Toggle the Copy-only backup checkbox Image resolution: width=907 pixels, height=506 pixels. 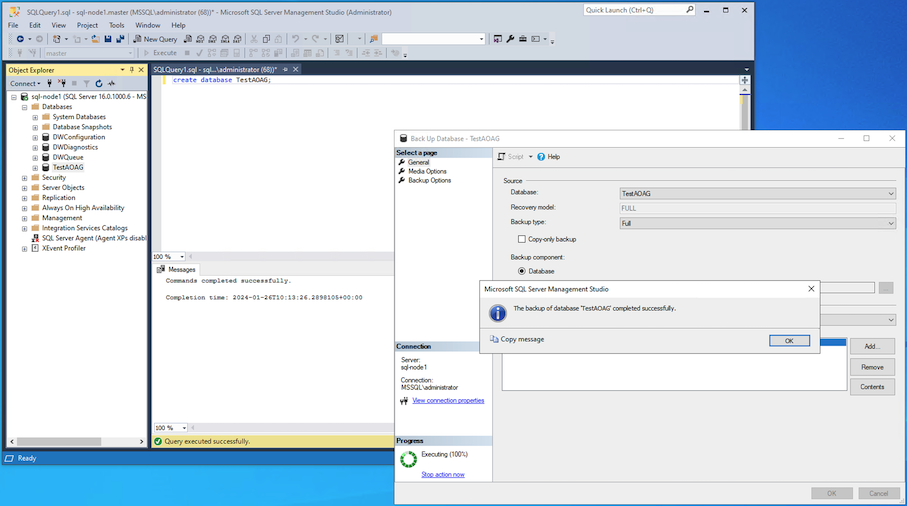click(x=522, y=239)
